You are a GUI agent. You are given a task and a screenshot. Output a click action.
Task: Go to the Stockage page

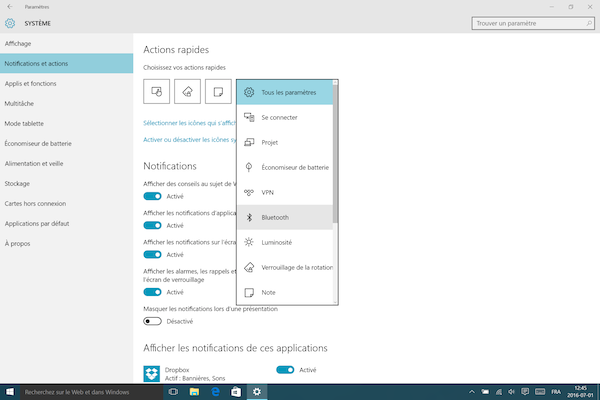67,183
